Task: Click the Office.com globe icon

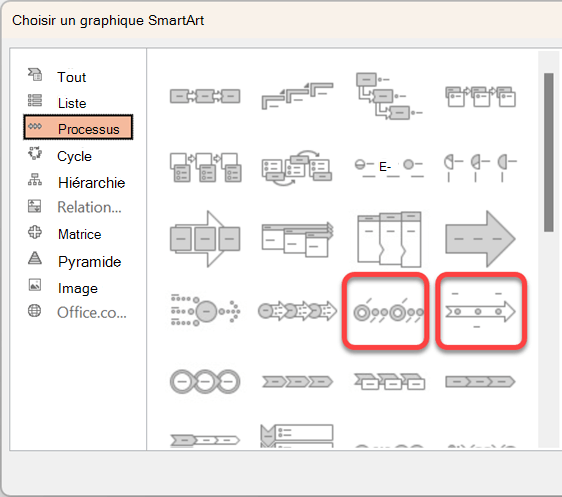Action: (x=34, y=311)
